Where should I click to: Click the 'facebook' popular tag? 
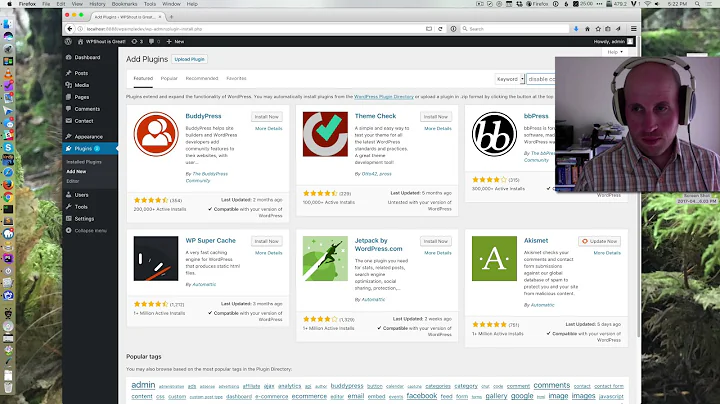point(422,396)
